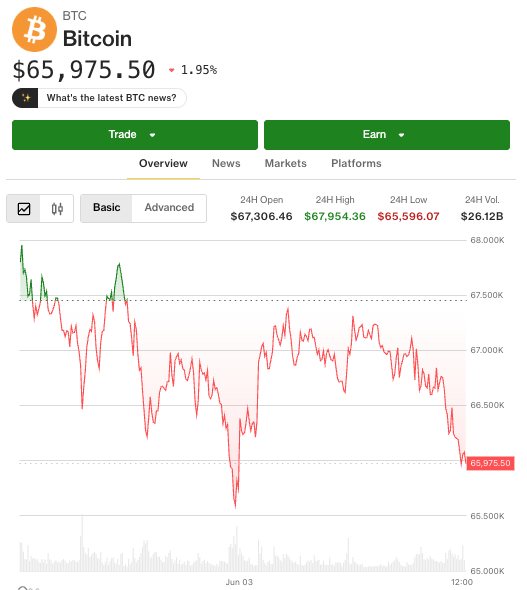Viewport: 527px width, 590px height.
Task: Click the 65.500K axis label
Action: click(487, 516)
